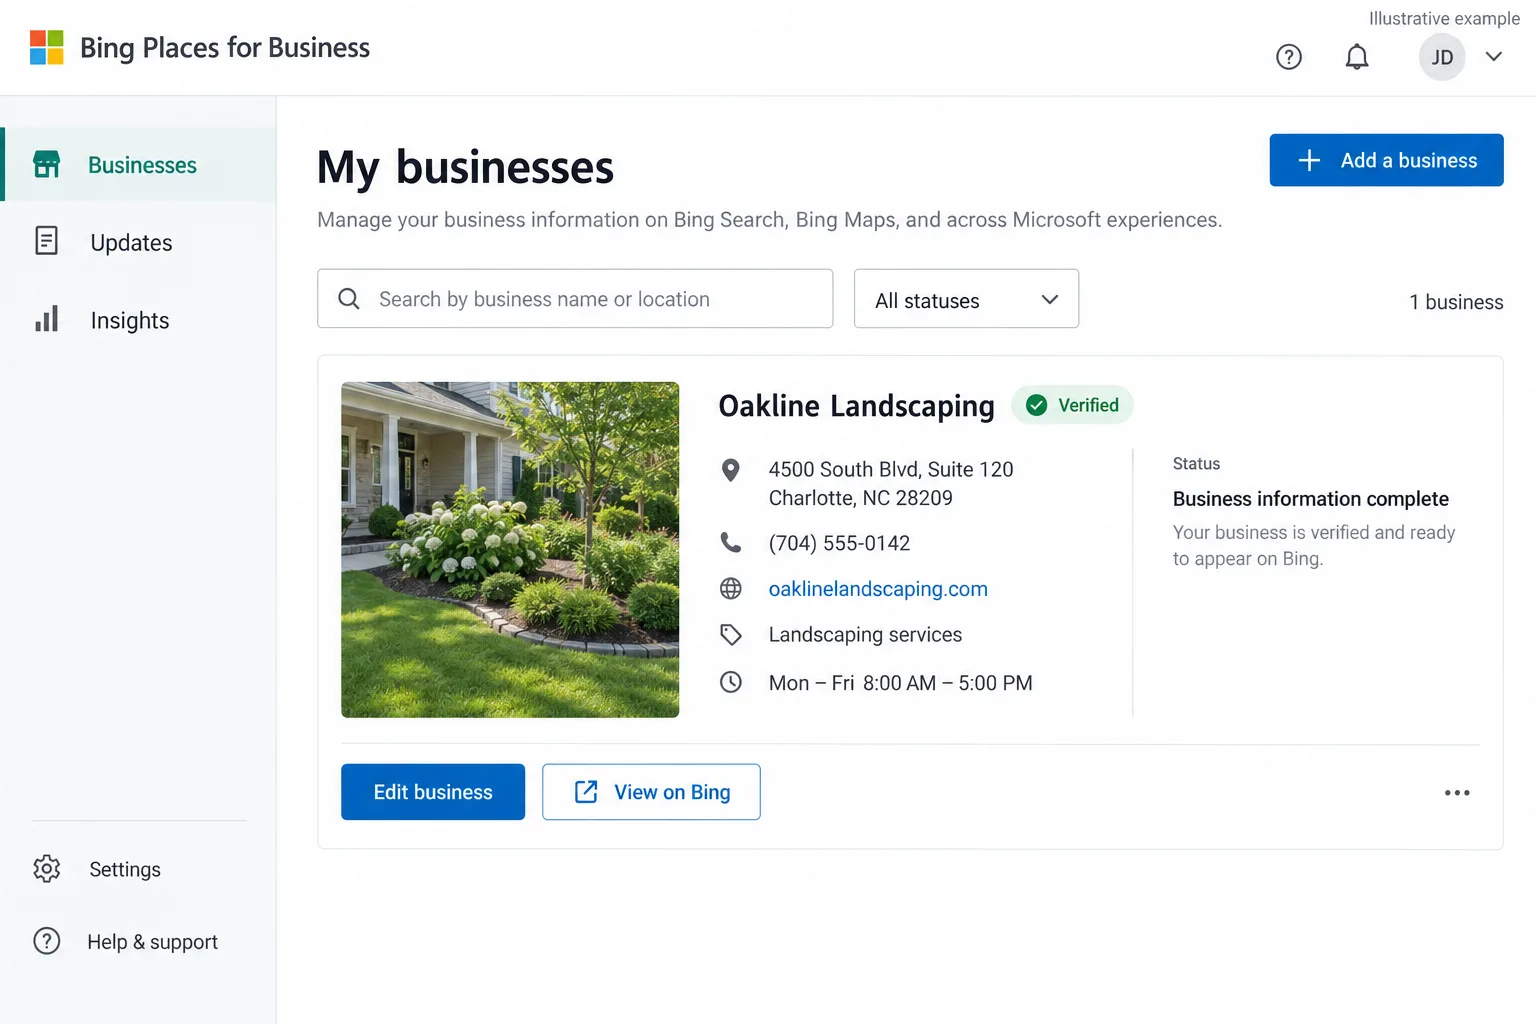
Task: Click the Bing Places for Business title
Action: (225, 48)
